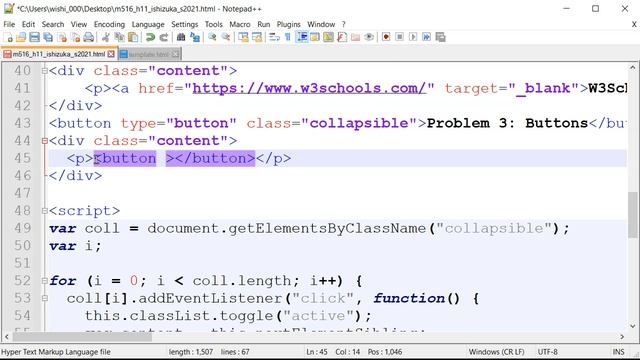Create a new document with New icon
The image size is (640, 360).
8,38
